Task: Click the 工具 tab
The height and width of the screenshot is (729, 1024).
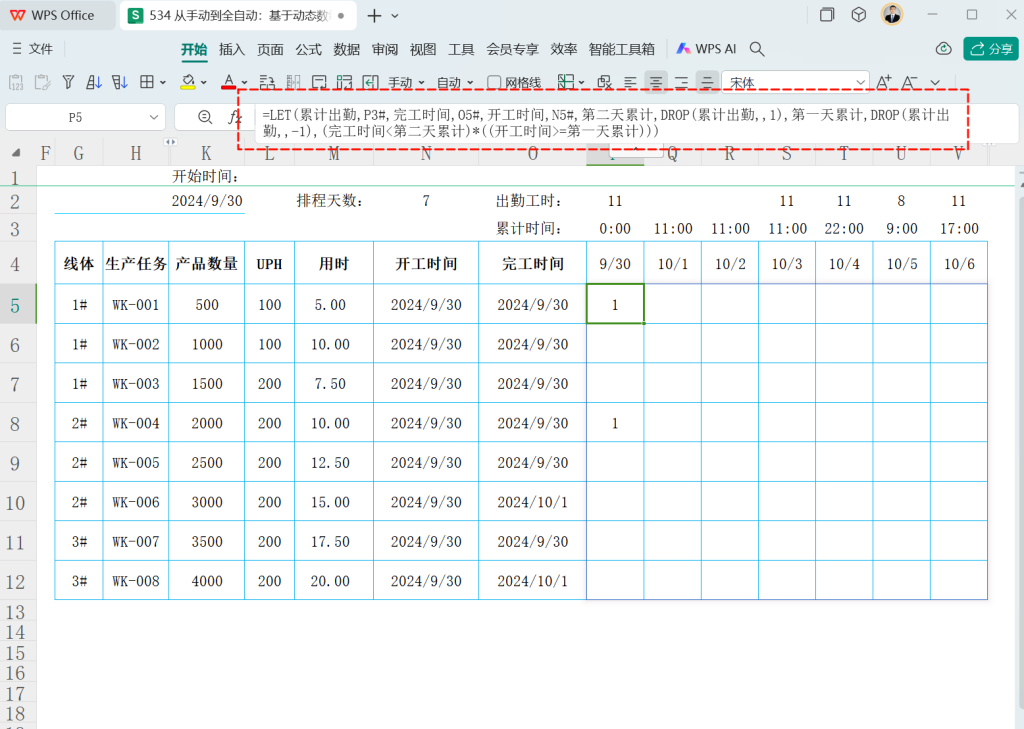Action: (x=461, y=50)
